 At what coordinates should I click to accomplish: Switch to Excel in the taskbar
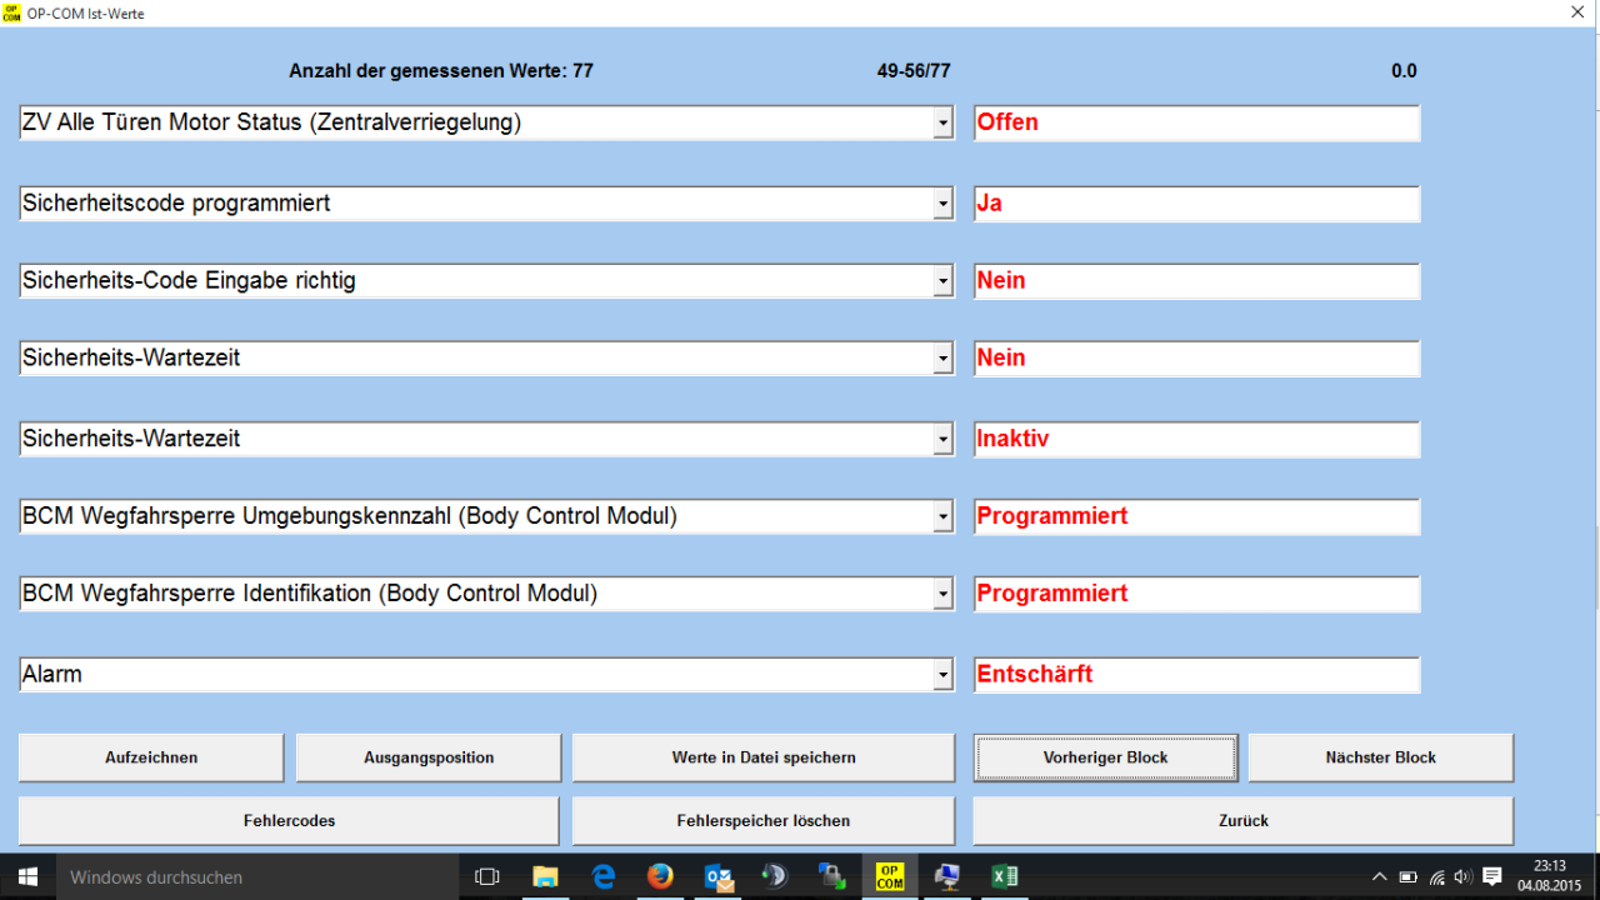point(1004,877)
